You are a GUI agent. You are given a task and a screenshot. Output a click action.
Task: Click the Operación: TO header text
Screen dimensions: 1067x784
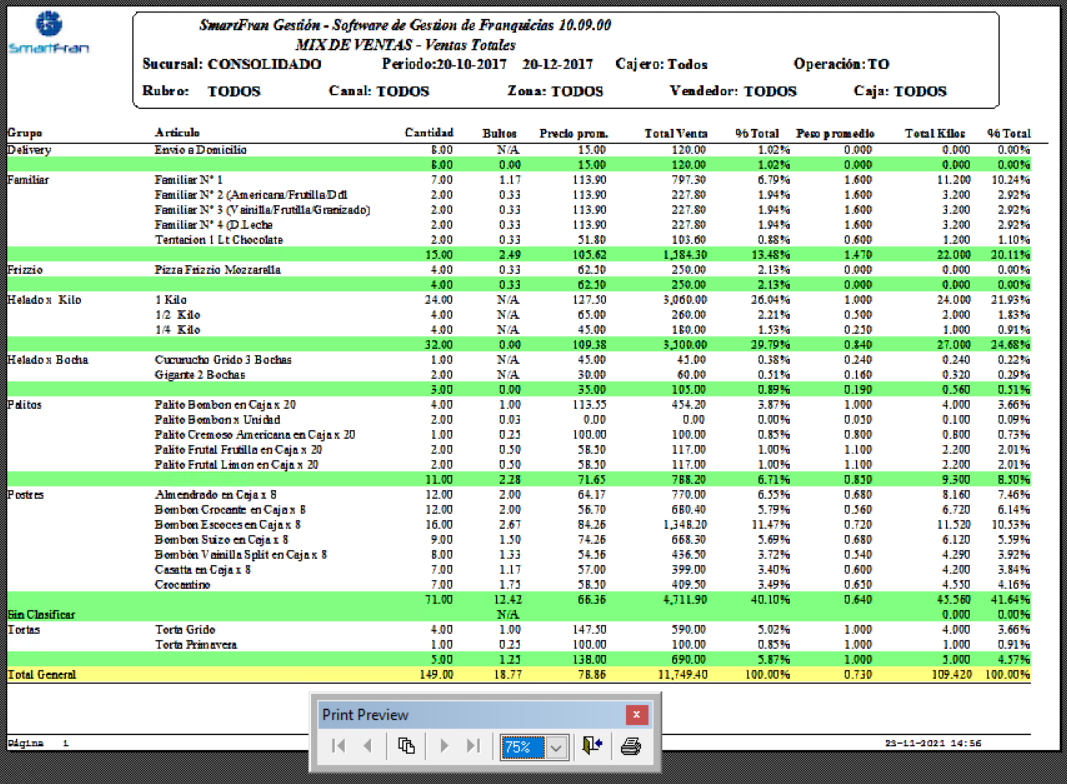841,64
